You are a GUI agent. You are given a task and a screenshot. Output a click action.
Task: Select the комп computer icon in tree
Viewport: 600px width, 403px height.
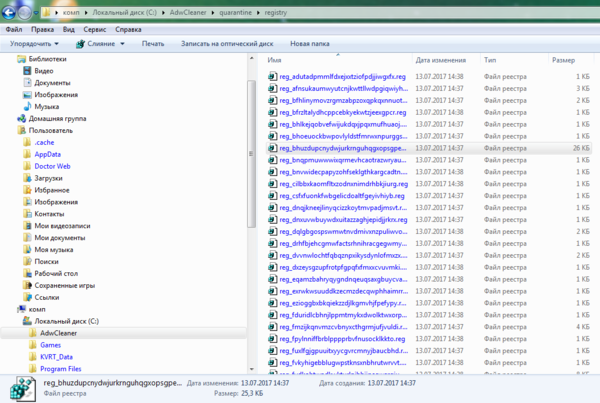pos(22,309)
